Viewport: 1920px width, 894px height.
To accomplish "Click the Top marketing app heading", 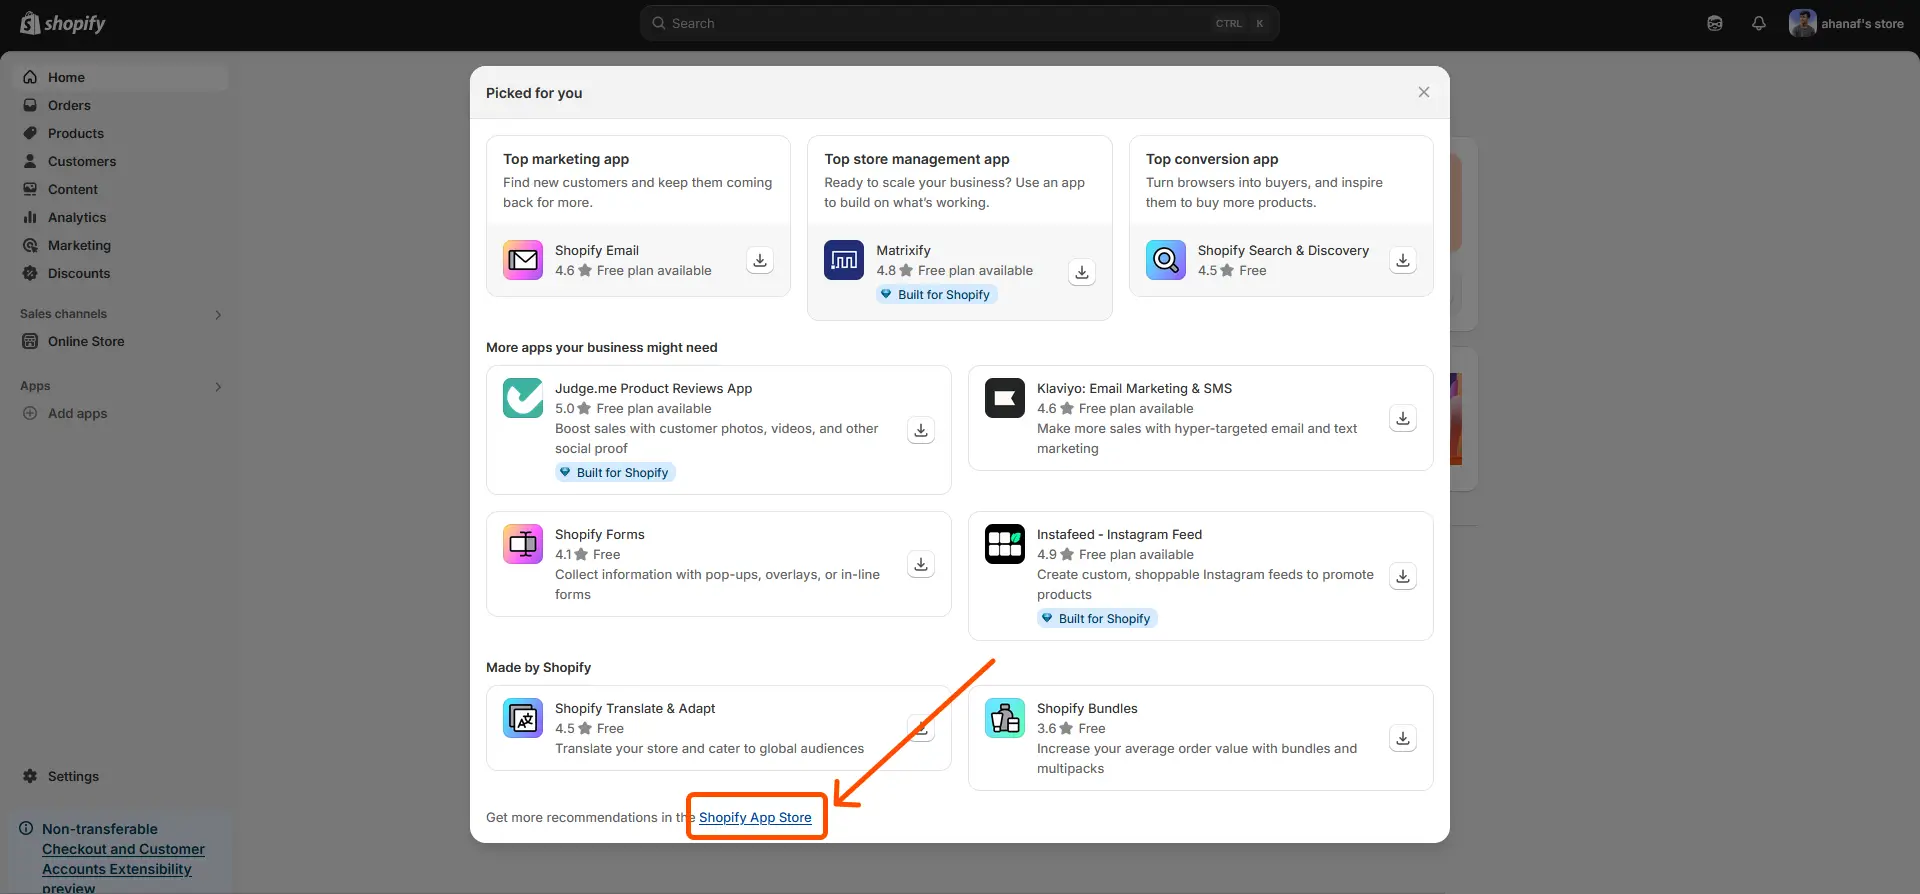I will (566, 159).
